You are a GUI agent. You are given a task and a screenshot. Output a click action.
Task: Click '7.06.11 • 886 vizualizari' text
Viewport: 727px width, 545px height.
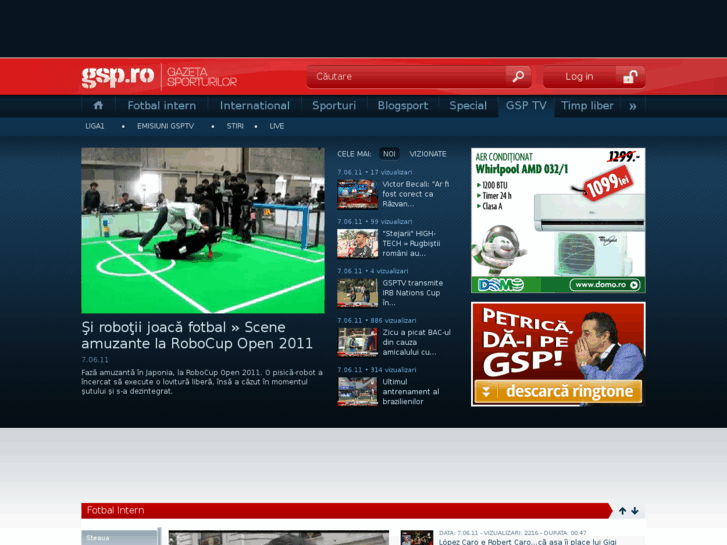pyautogui.click(x=376, y=321)
